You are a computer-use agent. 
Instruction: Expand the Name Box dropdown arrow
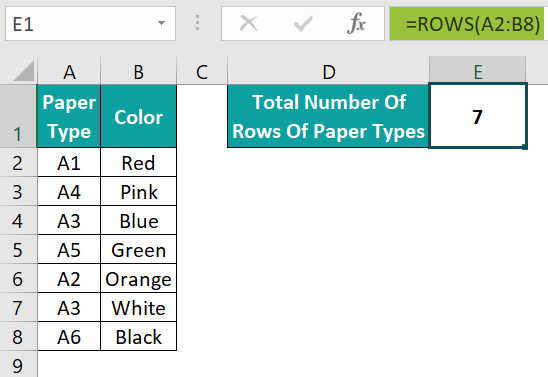pyautogui.click(x=161, y=23)
